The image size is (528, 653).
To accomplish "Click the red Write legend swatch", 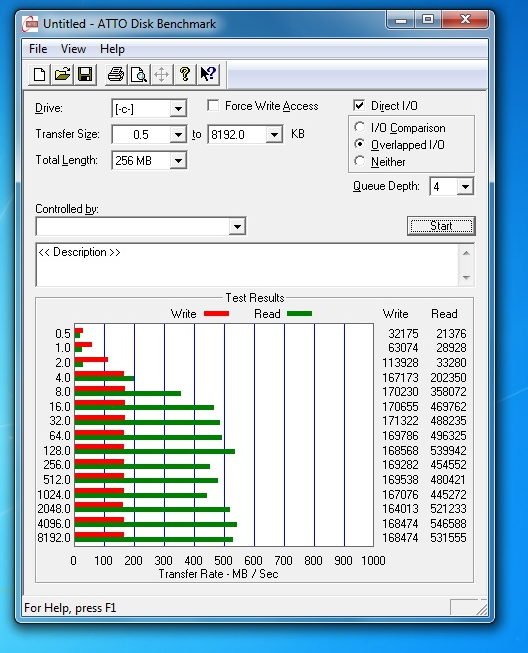I will click(216, 314).
